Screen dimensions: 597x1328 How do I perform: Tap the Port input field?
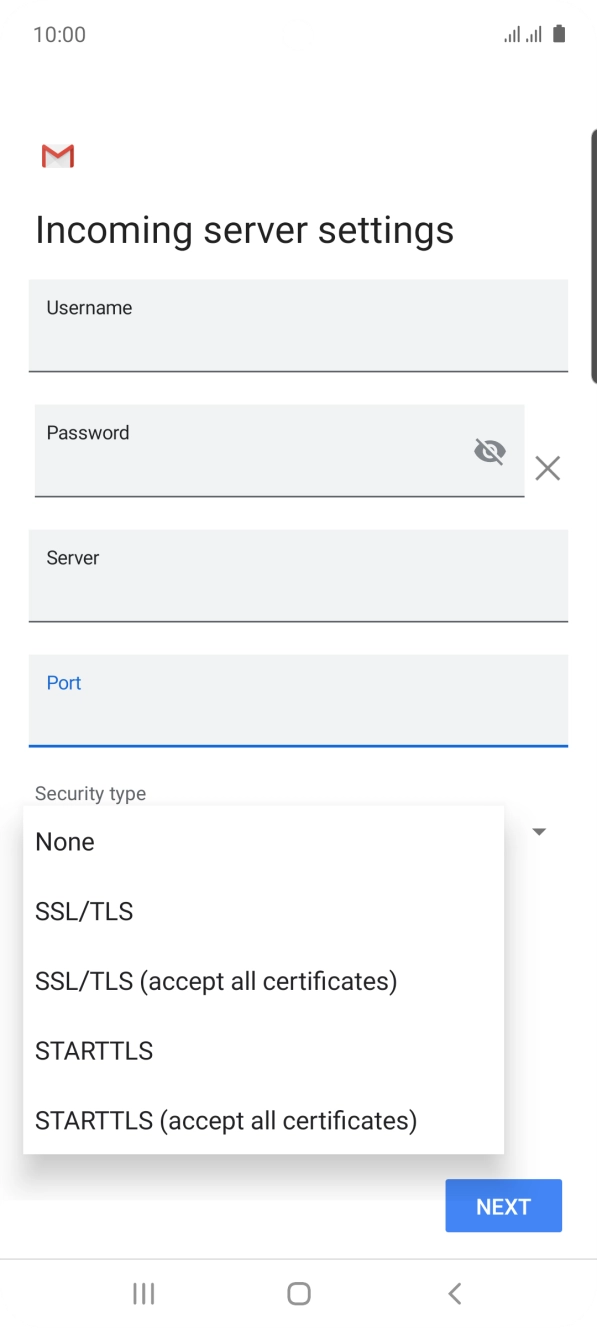pyautogui.click(x=298, y=700)
